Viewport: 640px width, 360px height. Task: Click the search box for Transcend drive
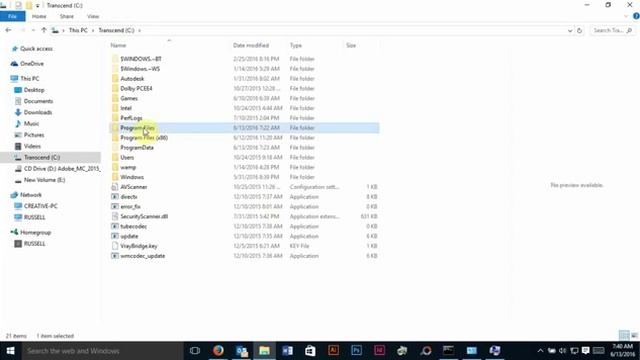(x=613, y=30)
